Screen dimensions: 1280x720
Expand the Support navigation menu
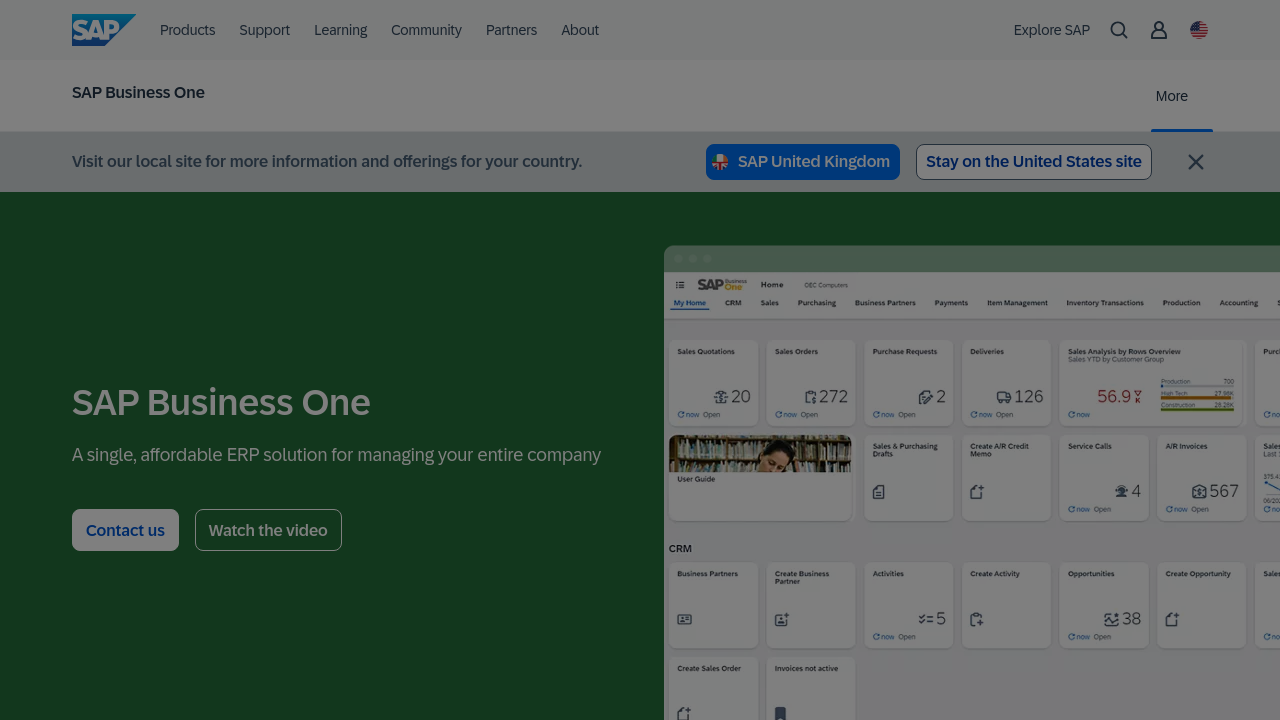[264, 30]
